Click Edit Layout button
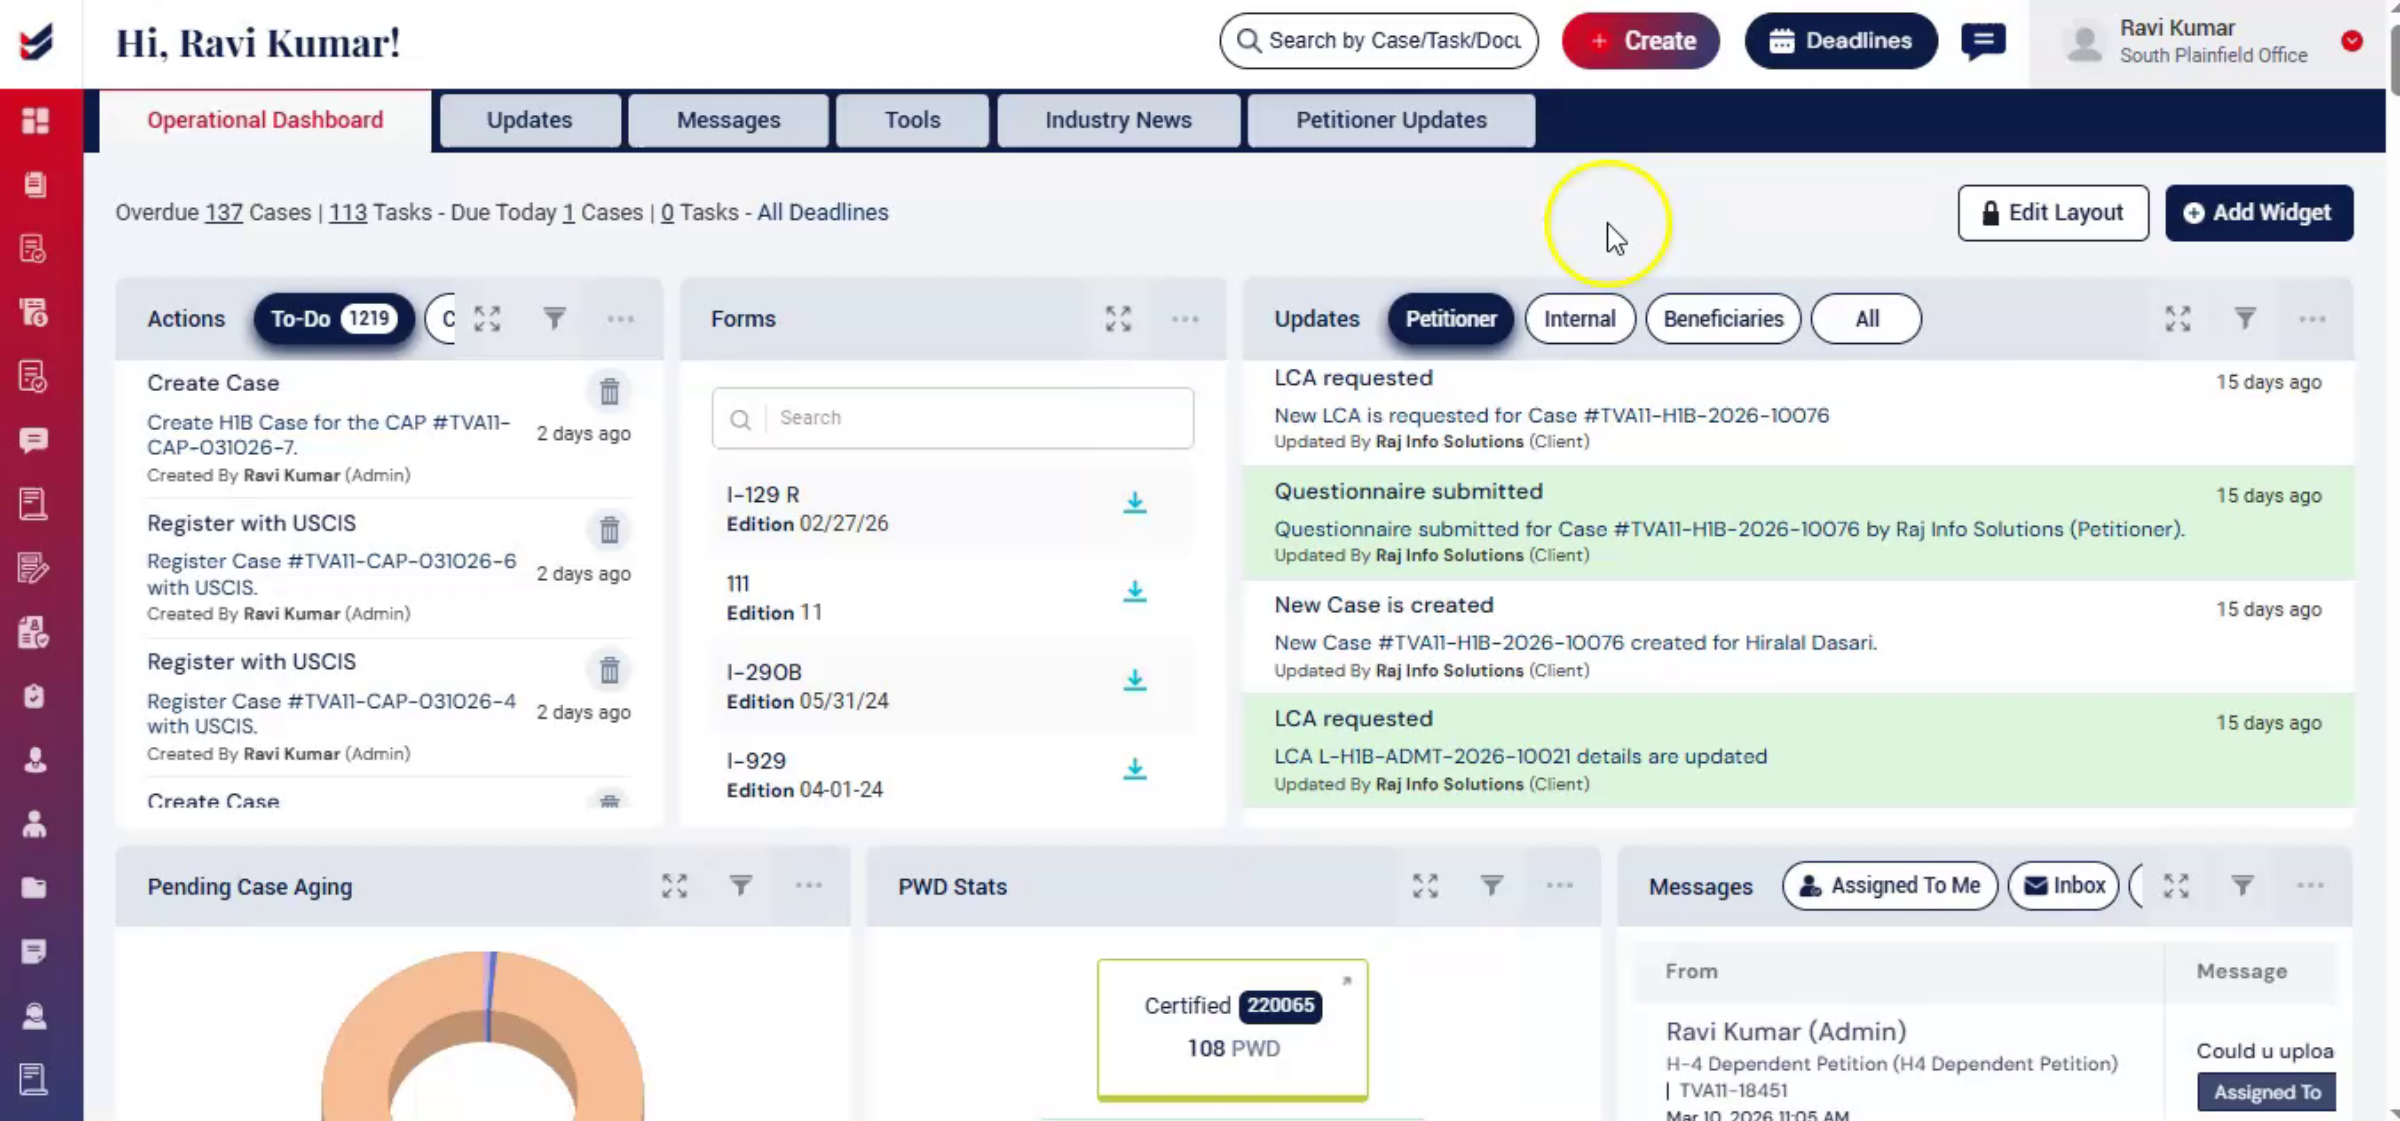 (x=2053, y=213)
